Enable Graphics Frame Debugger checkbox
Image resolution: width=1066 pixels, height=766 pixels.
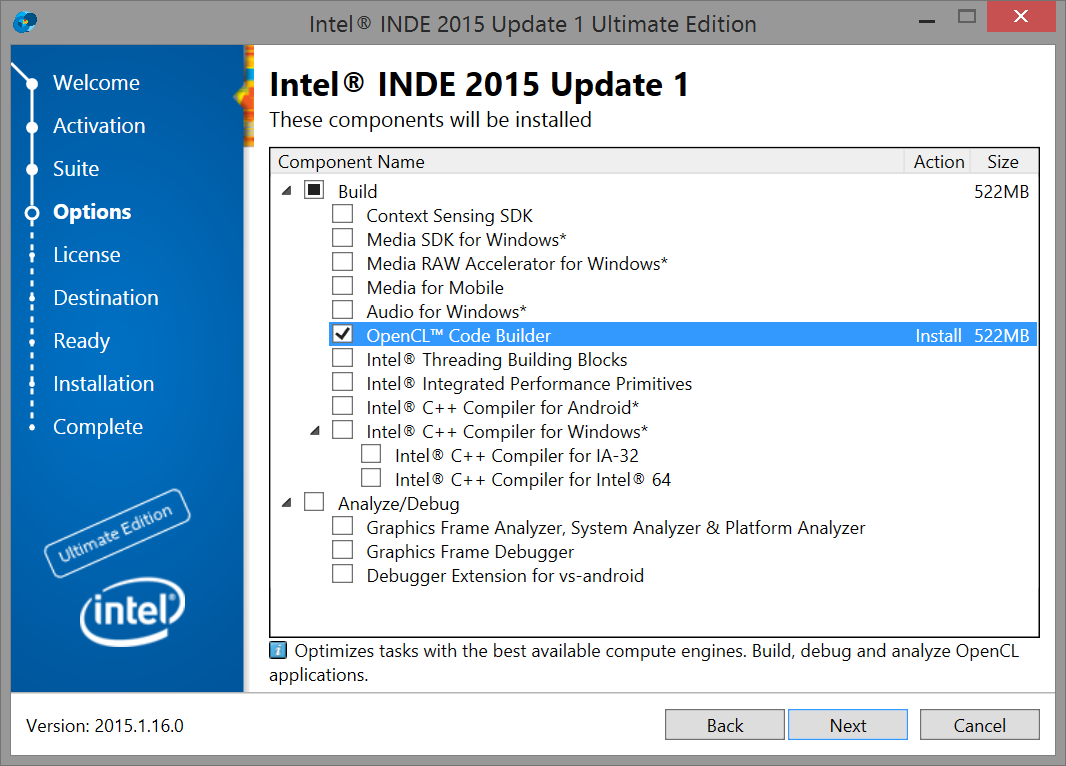tap(343, 550)
